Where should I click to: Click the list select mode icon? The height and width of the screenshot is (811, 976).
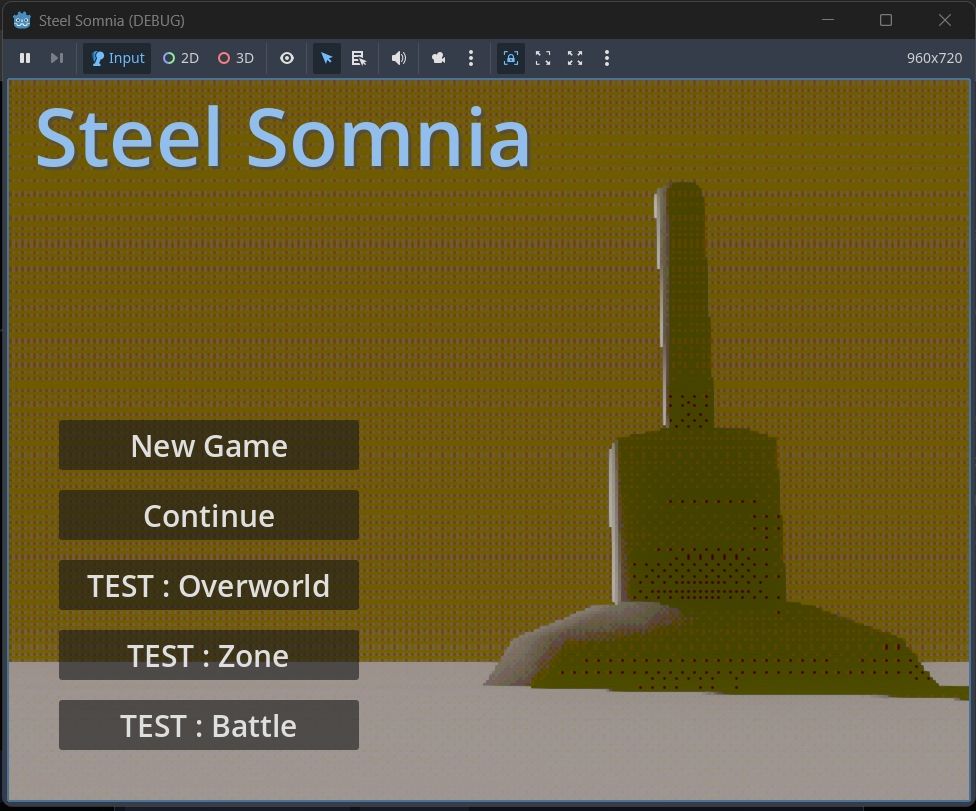[359, 58]
